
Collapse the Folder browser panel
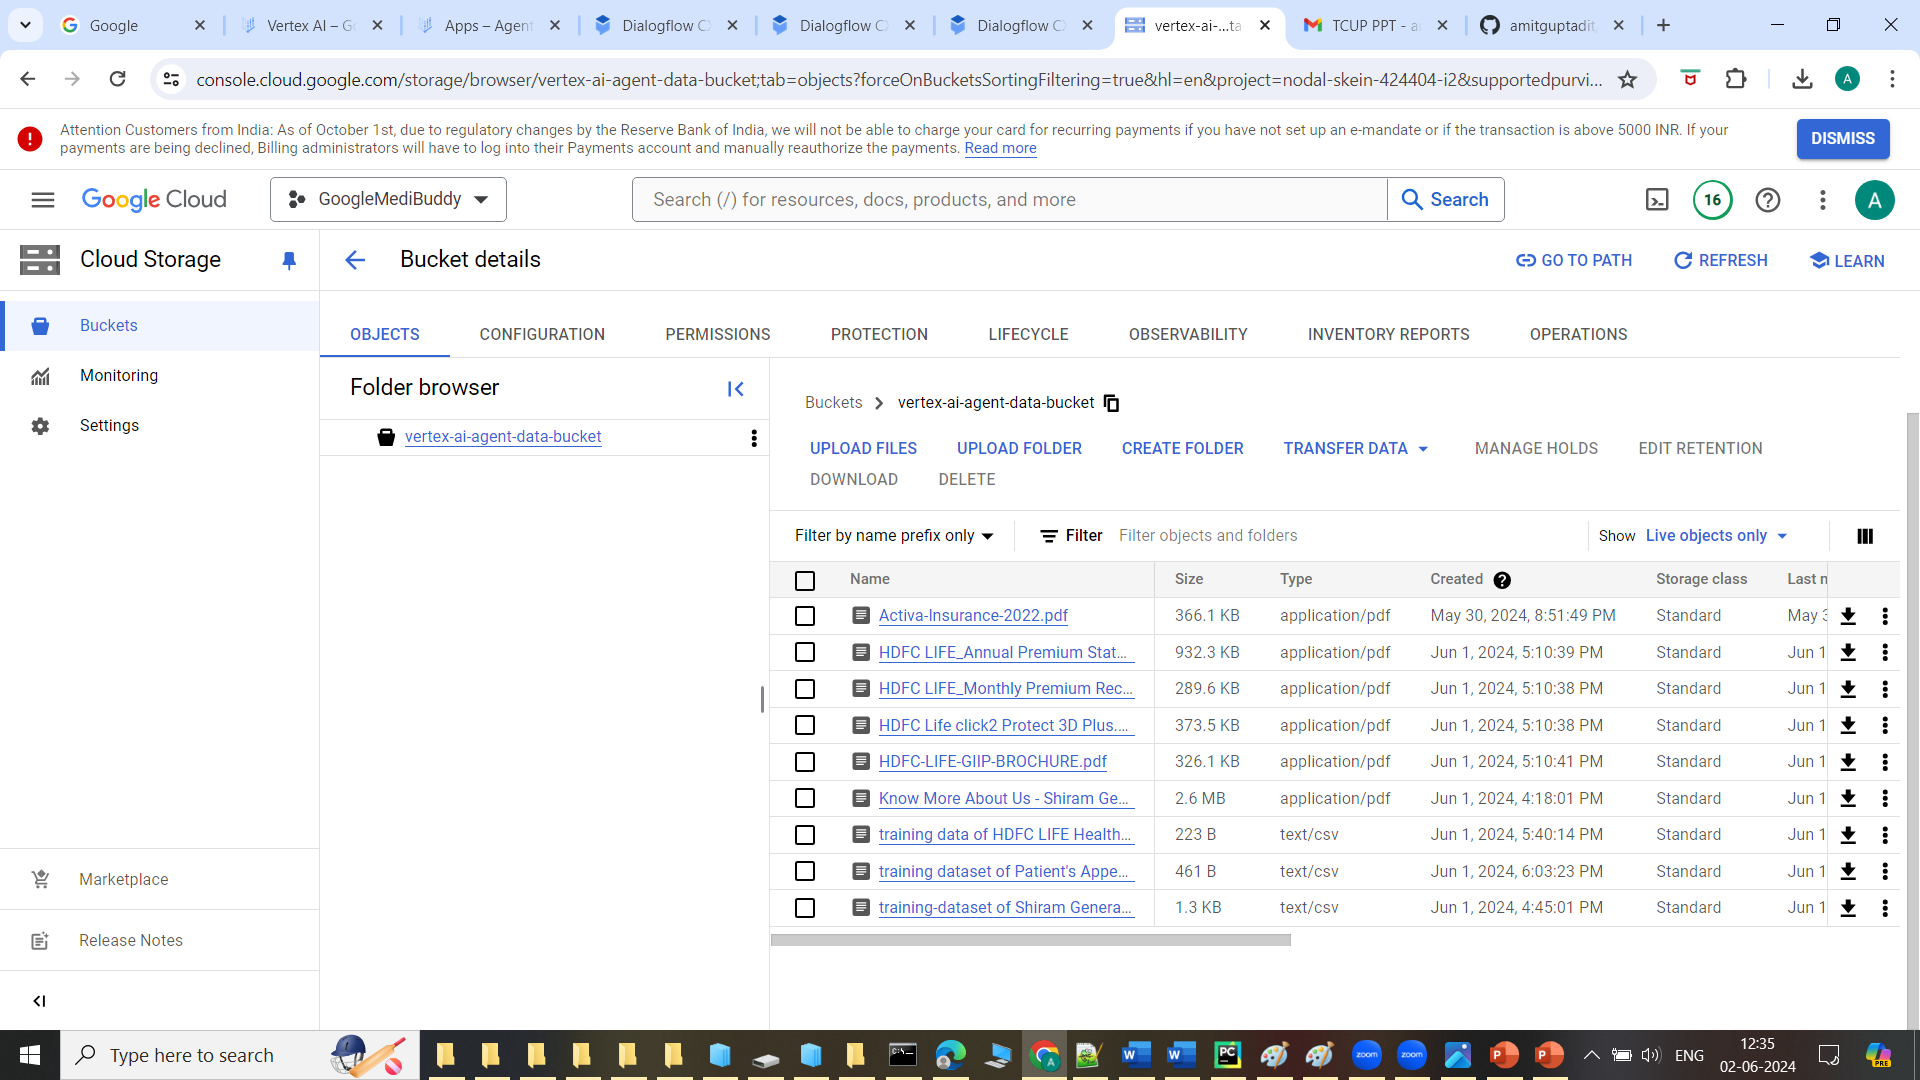click(x=736, y=389)
